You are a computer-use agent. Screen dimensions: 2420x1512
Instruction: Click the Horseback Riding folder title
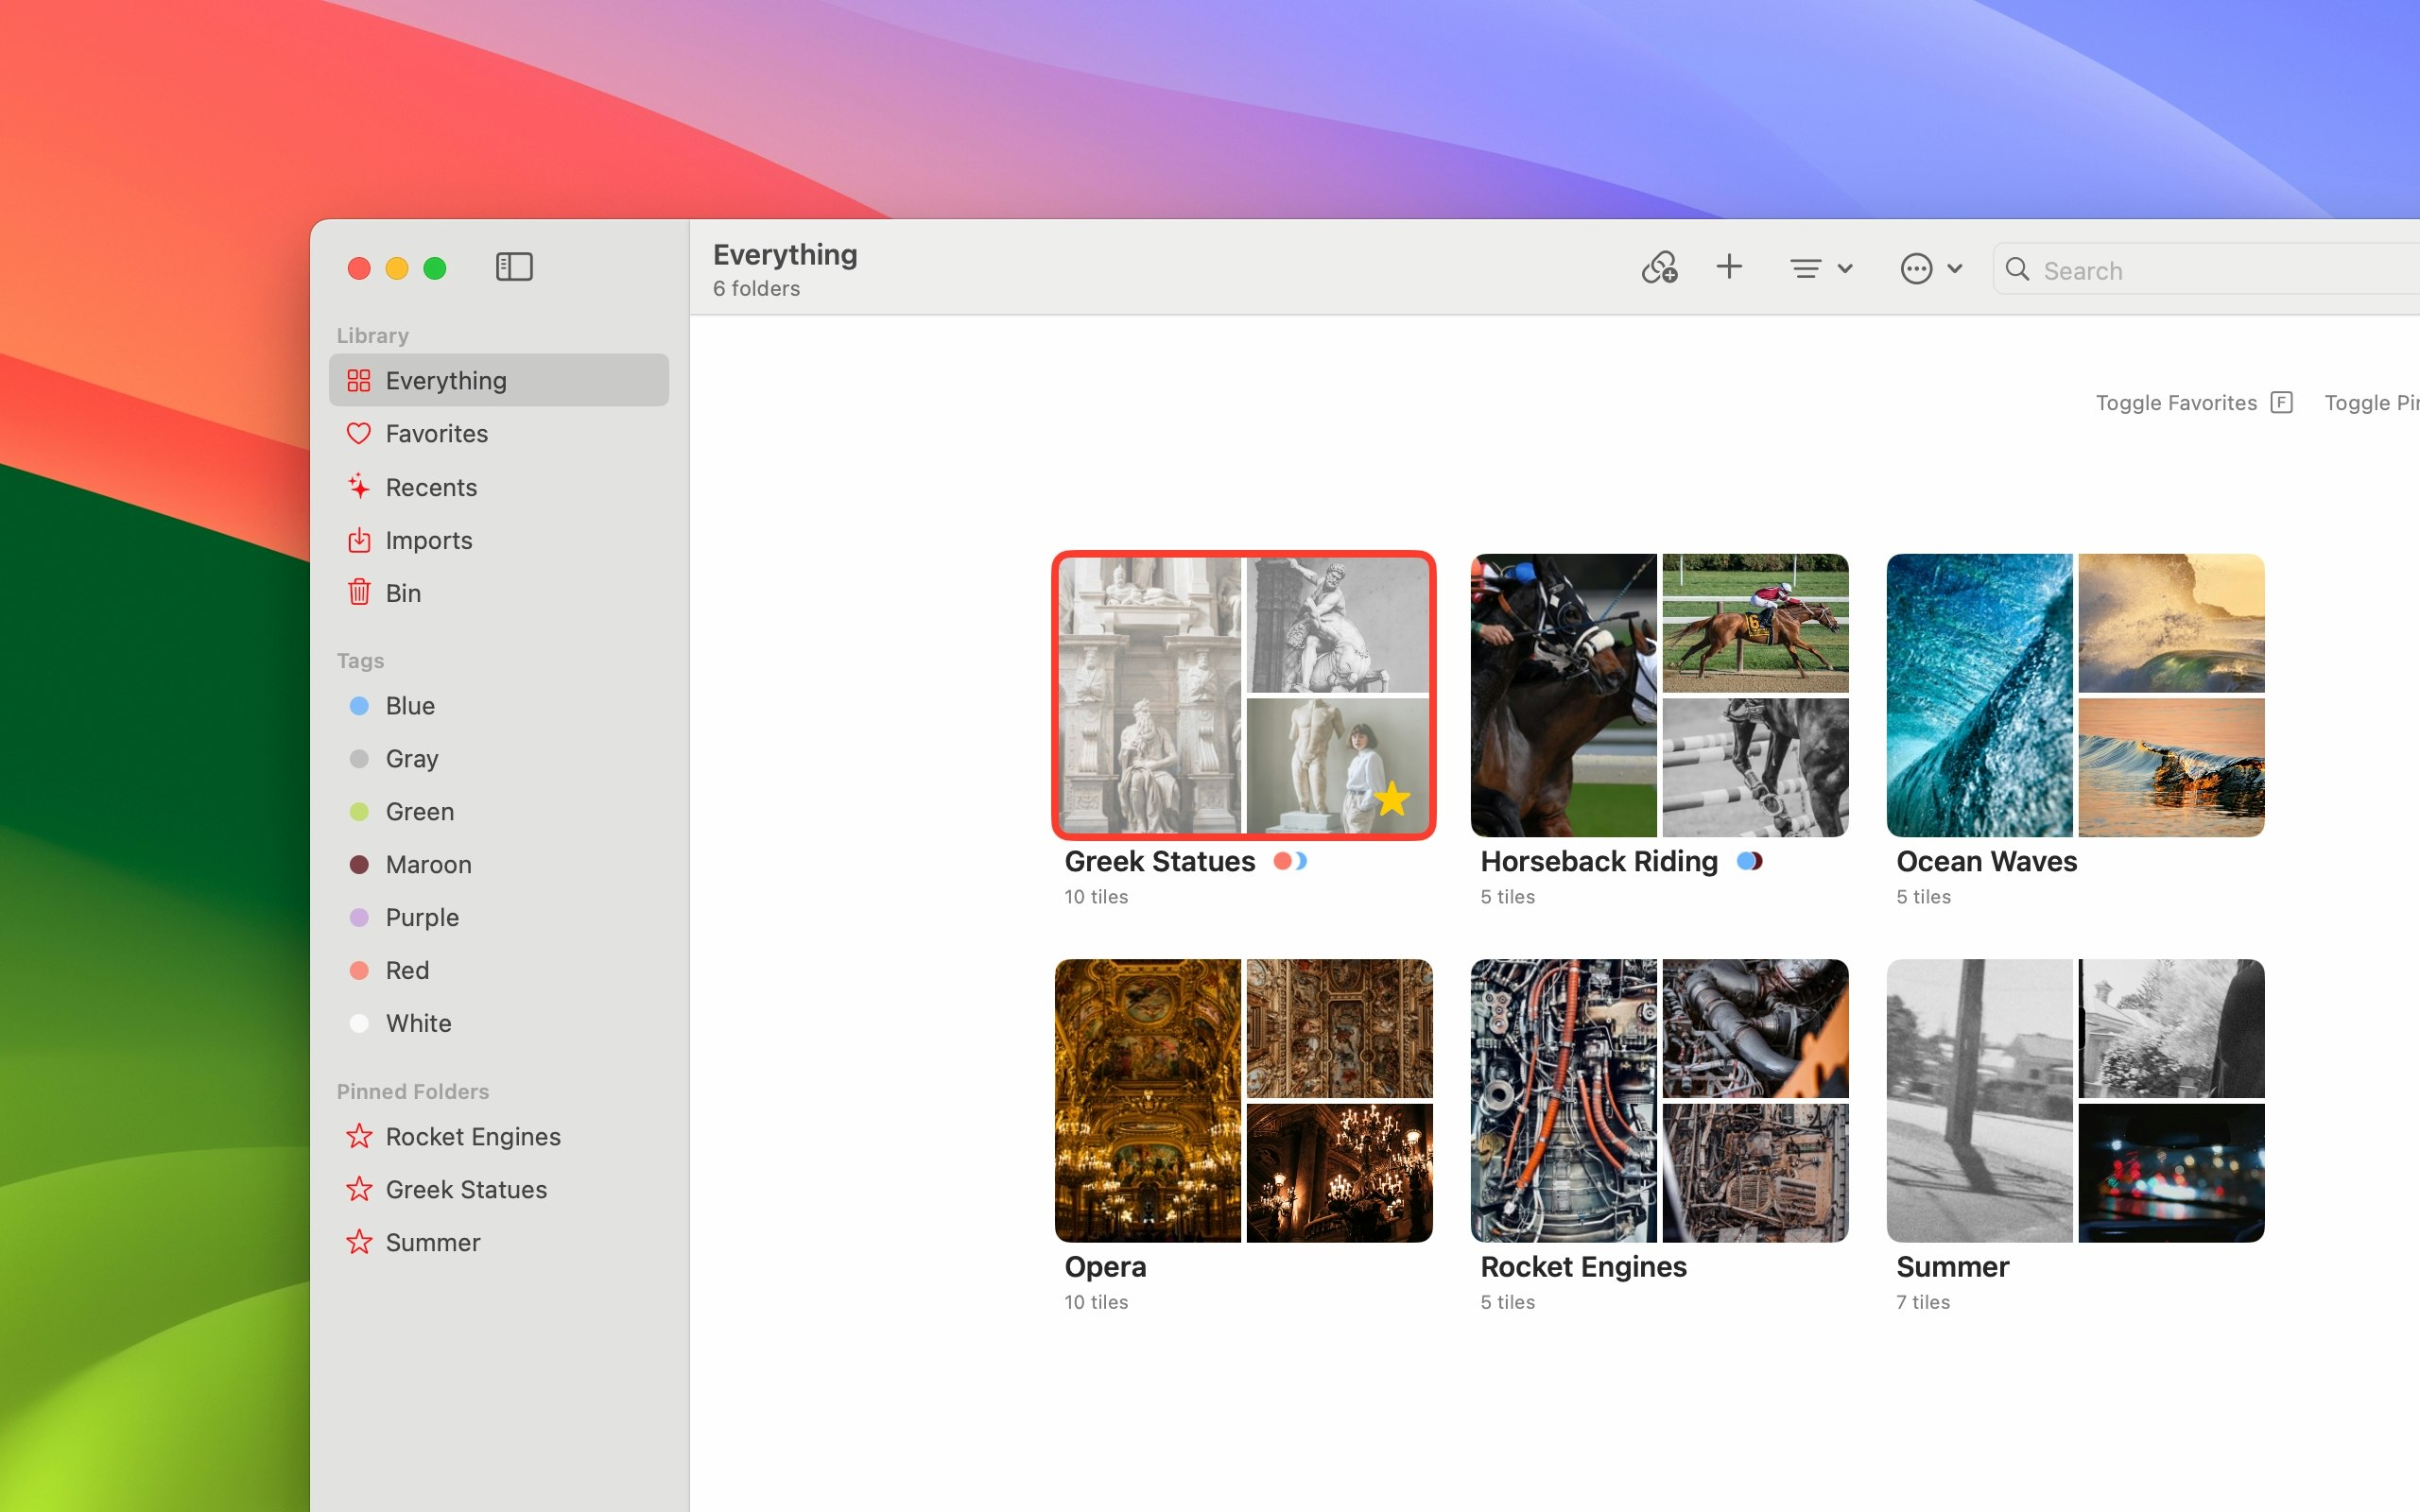(x=1599, y=861)
